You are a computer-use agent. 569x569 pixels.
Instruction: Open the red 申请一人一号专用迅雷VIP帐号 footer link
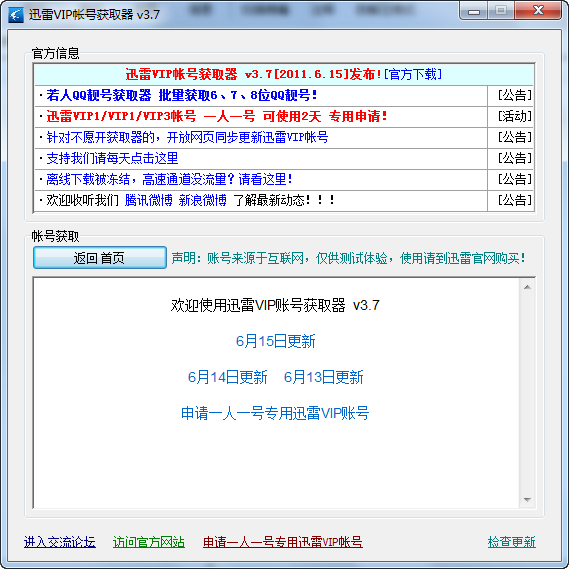(283, 542)
